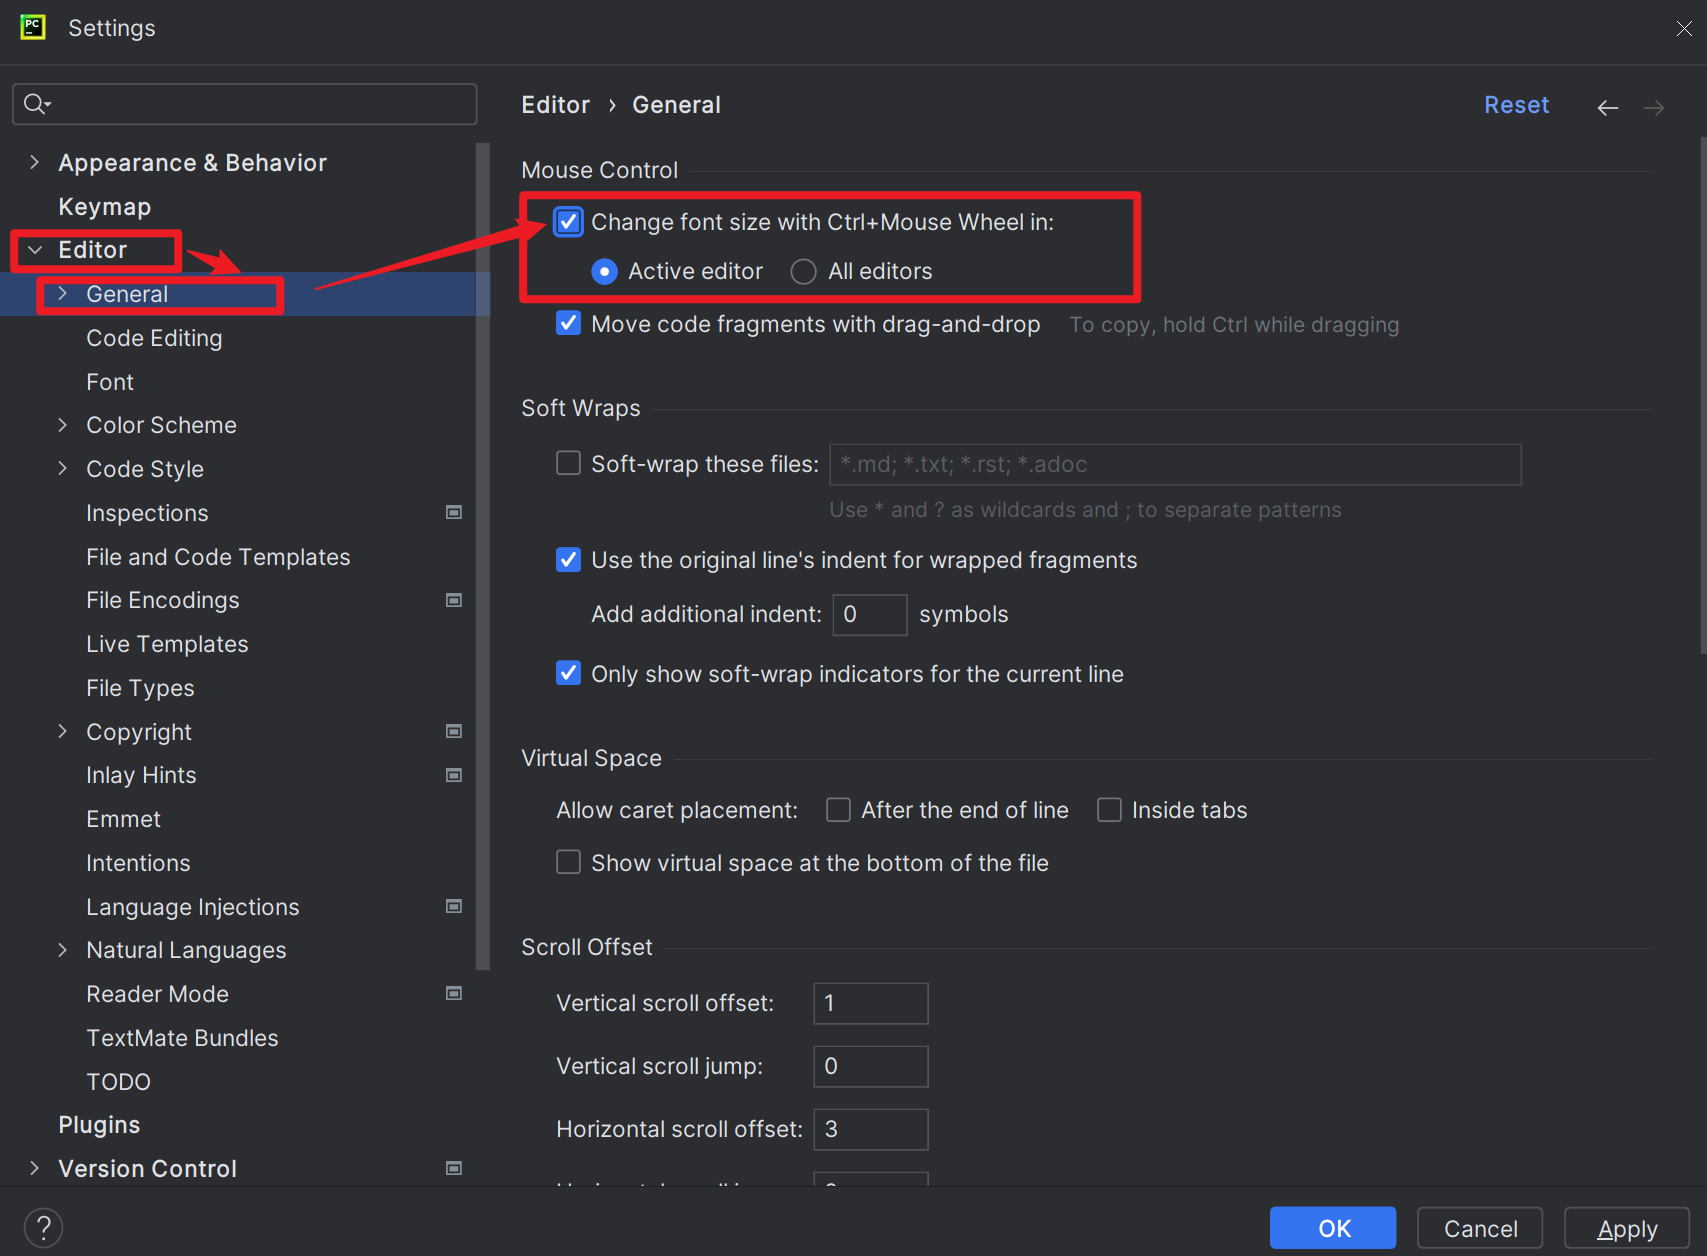Click the right panel vertical scrollbar

(x=1703, y=396)
